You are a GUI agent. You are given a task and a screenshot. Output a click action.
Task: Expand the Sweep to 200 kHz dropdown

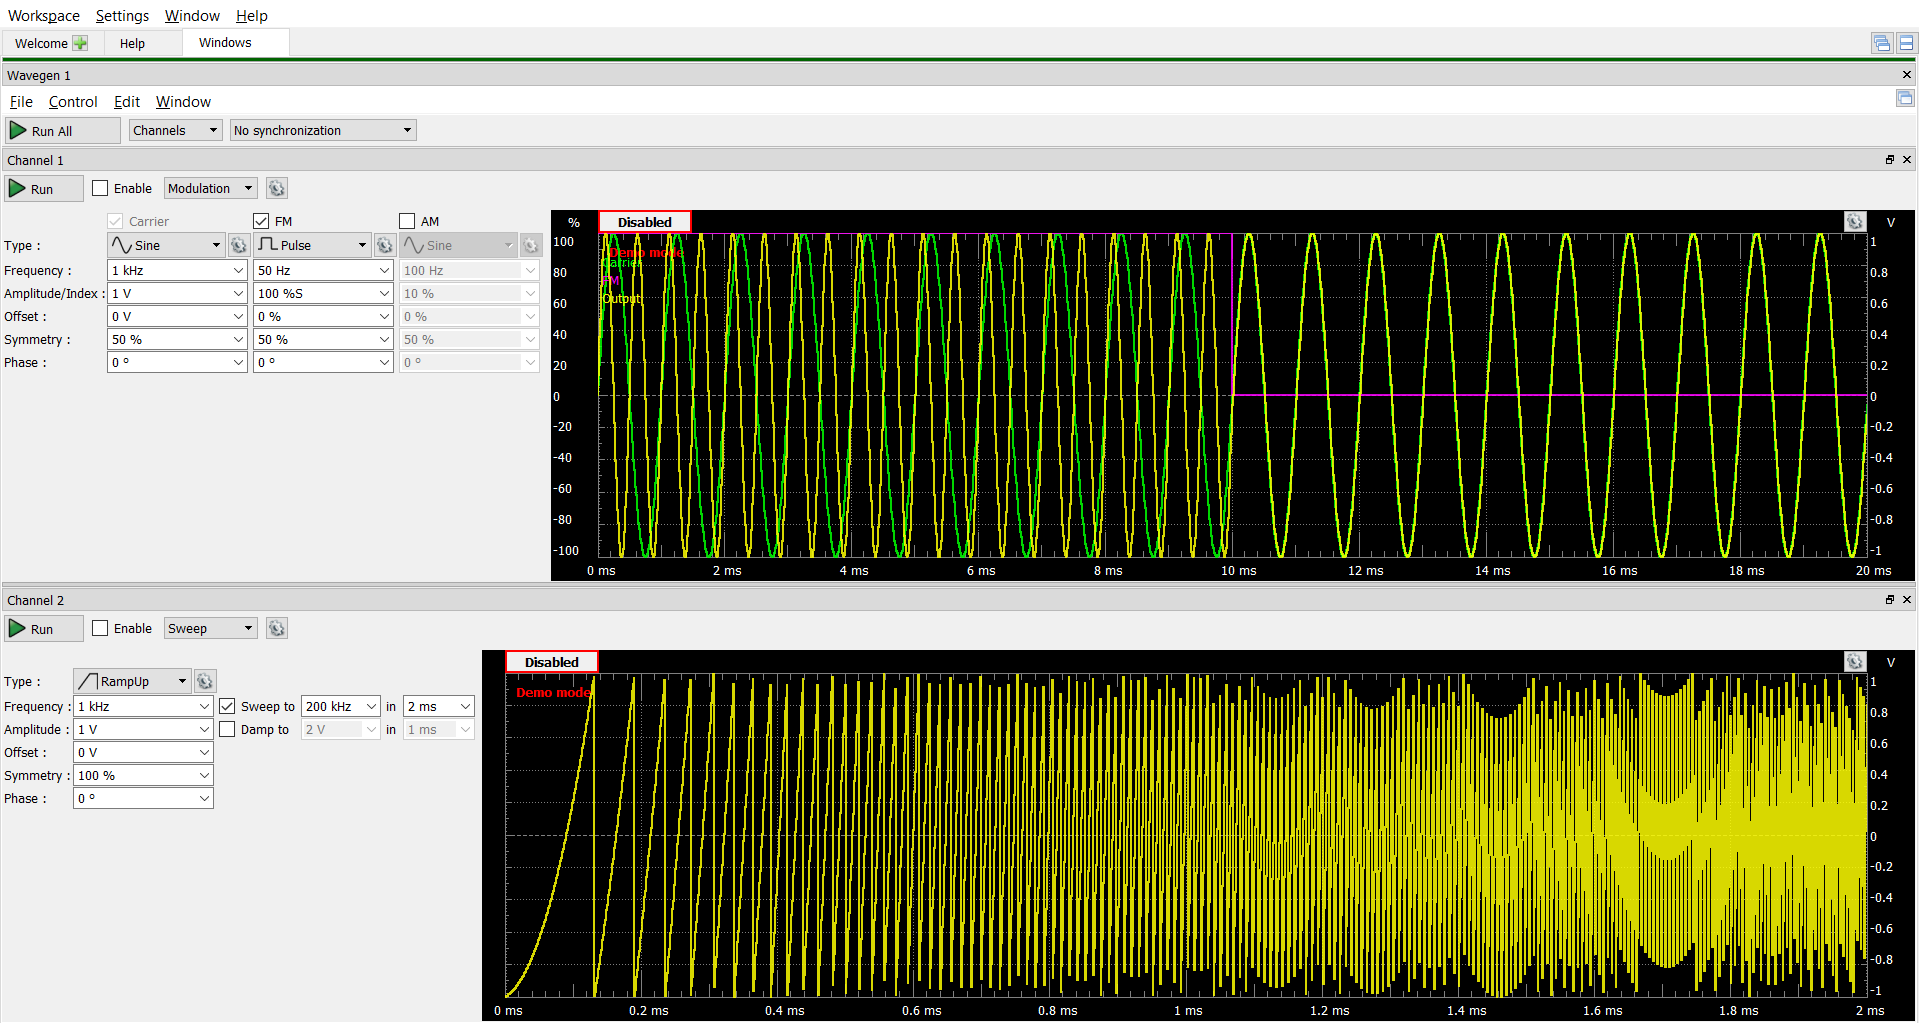371,706
